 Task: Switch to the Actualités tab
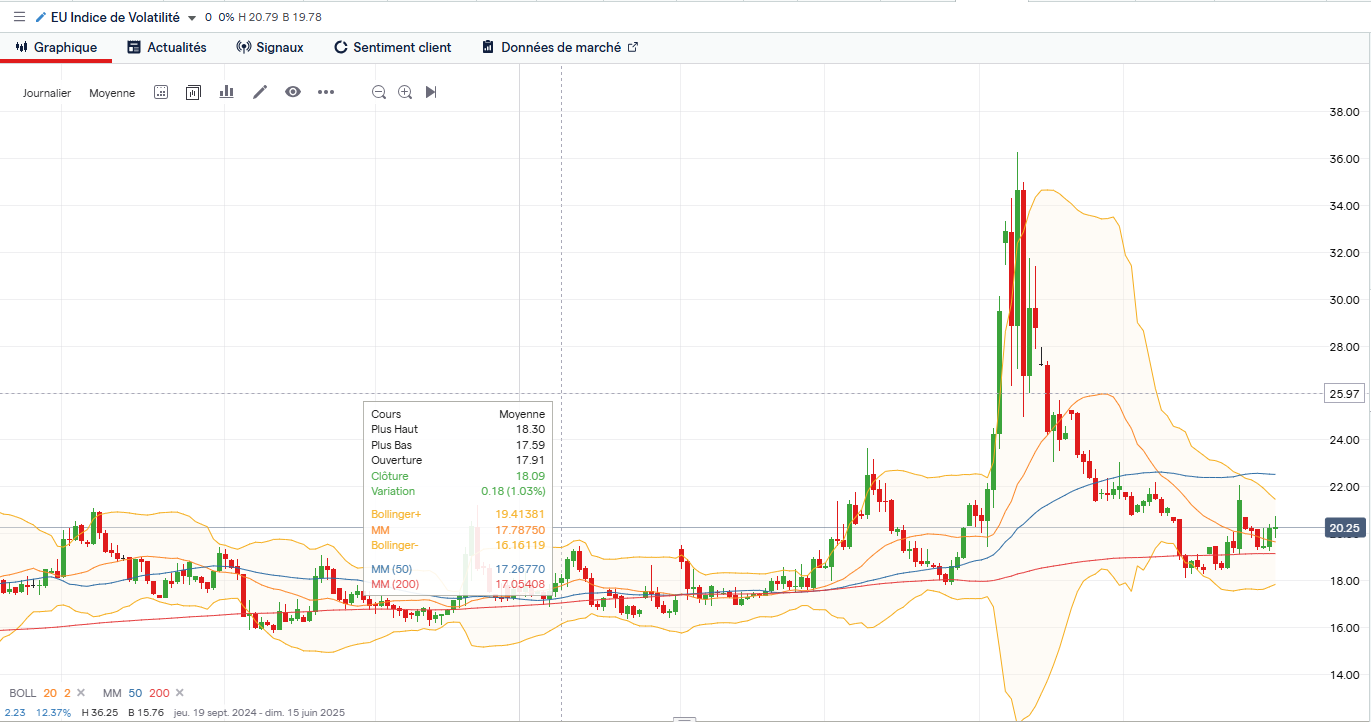[x=167, y=47]
